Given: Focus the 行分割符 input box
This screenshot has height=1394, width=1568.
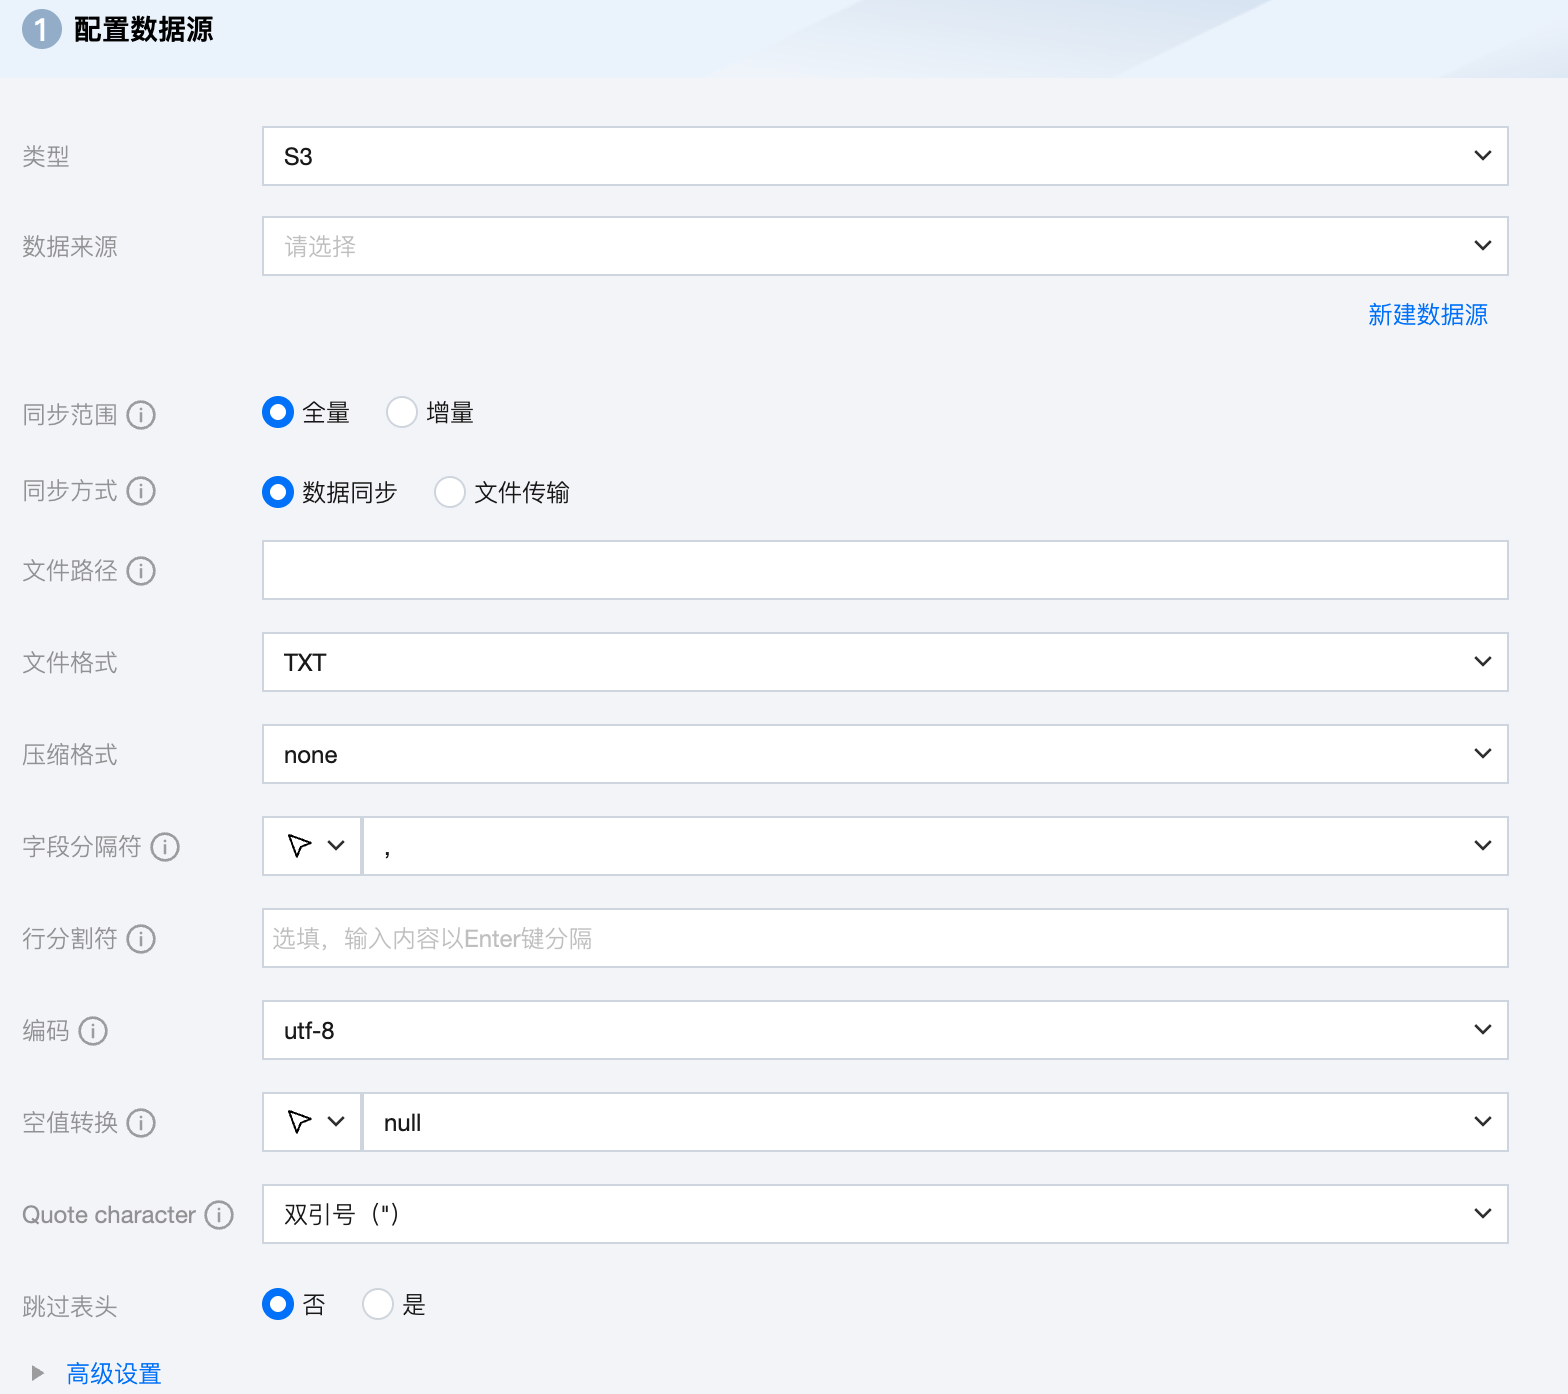Looking at the screenshot, I should (884, 938).
